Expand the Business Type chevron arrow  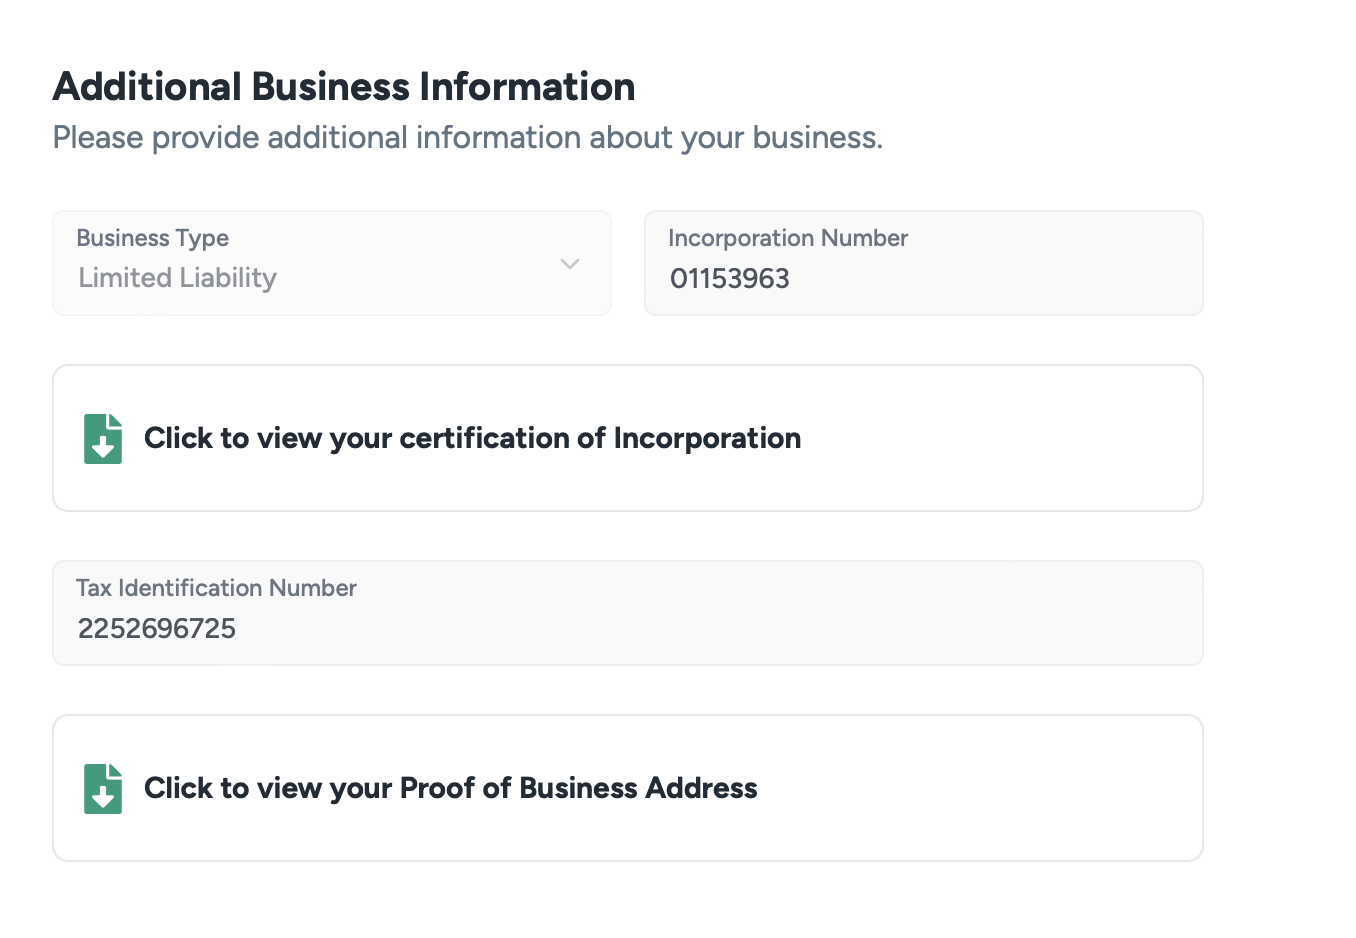[570, 264]
